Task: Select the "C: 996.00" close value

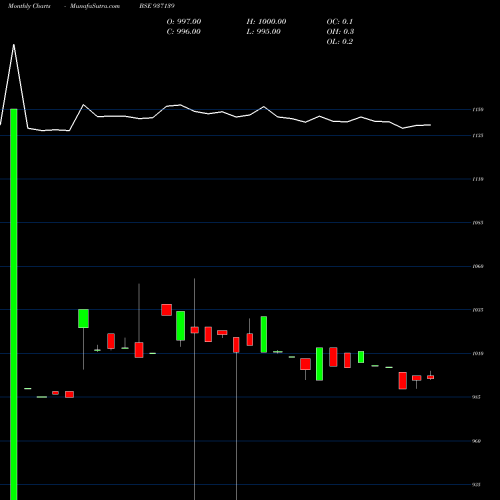Action: click(183, 32)
